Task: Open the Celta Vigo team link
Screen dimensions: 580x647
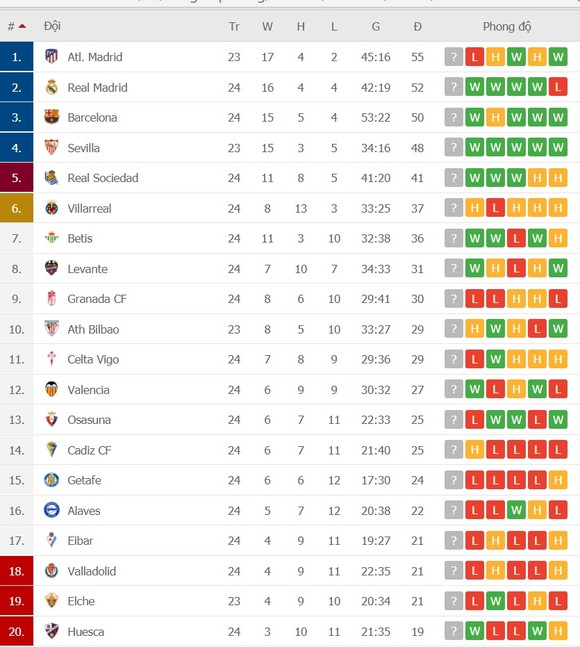Action: [x=93, y=359]
